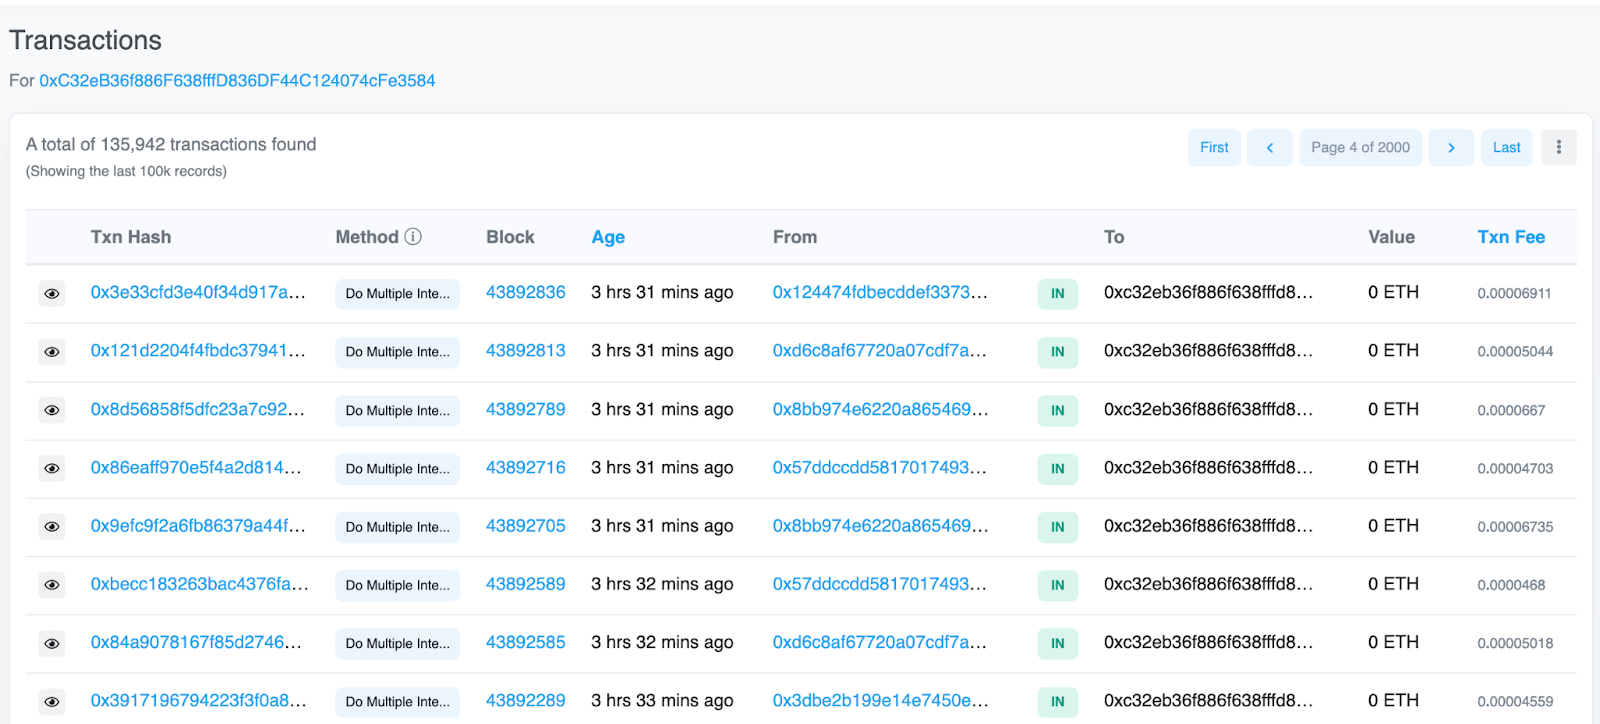The height and width of the screenshot is (724, 1600).
Task: Jump to the First page
Action: [x=1214, y=148]
